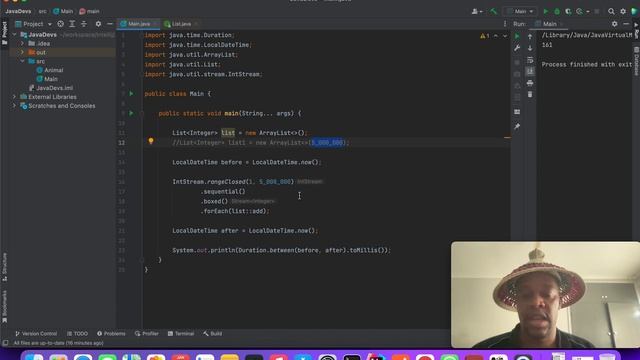This screenshot has height=360, width=640.
Task: Open the Profiler tool window
Action: pyautogui.click(x=147, y=333)
